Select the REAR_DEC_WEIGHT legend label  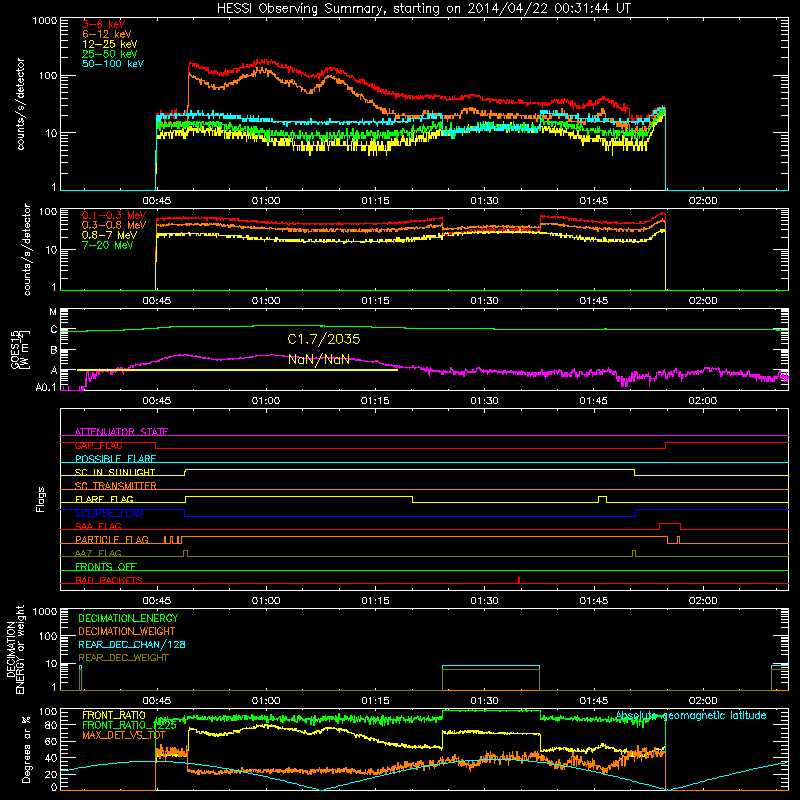click(123, 658)
